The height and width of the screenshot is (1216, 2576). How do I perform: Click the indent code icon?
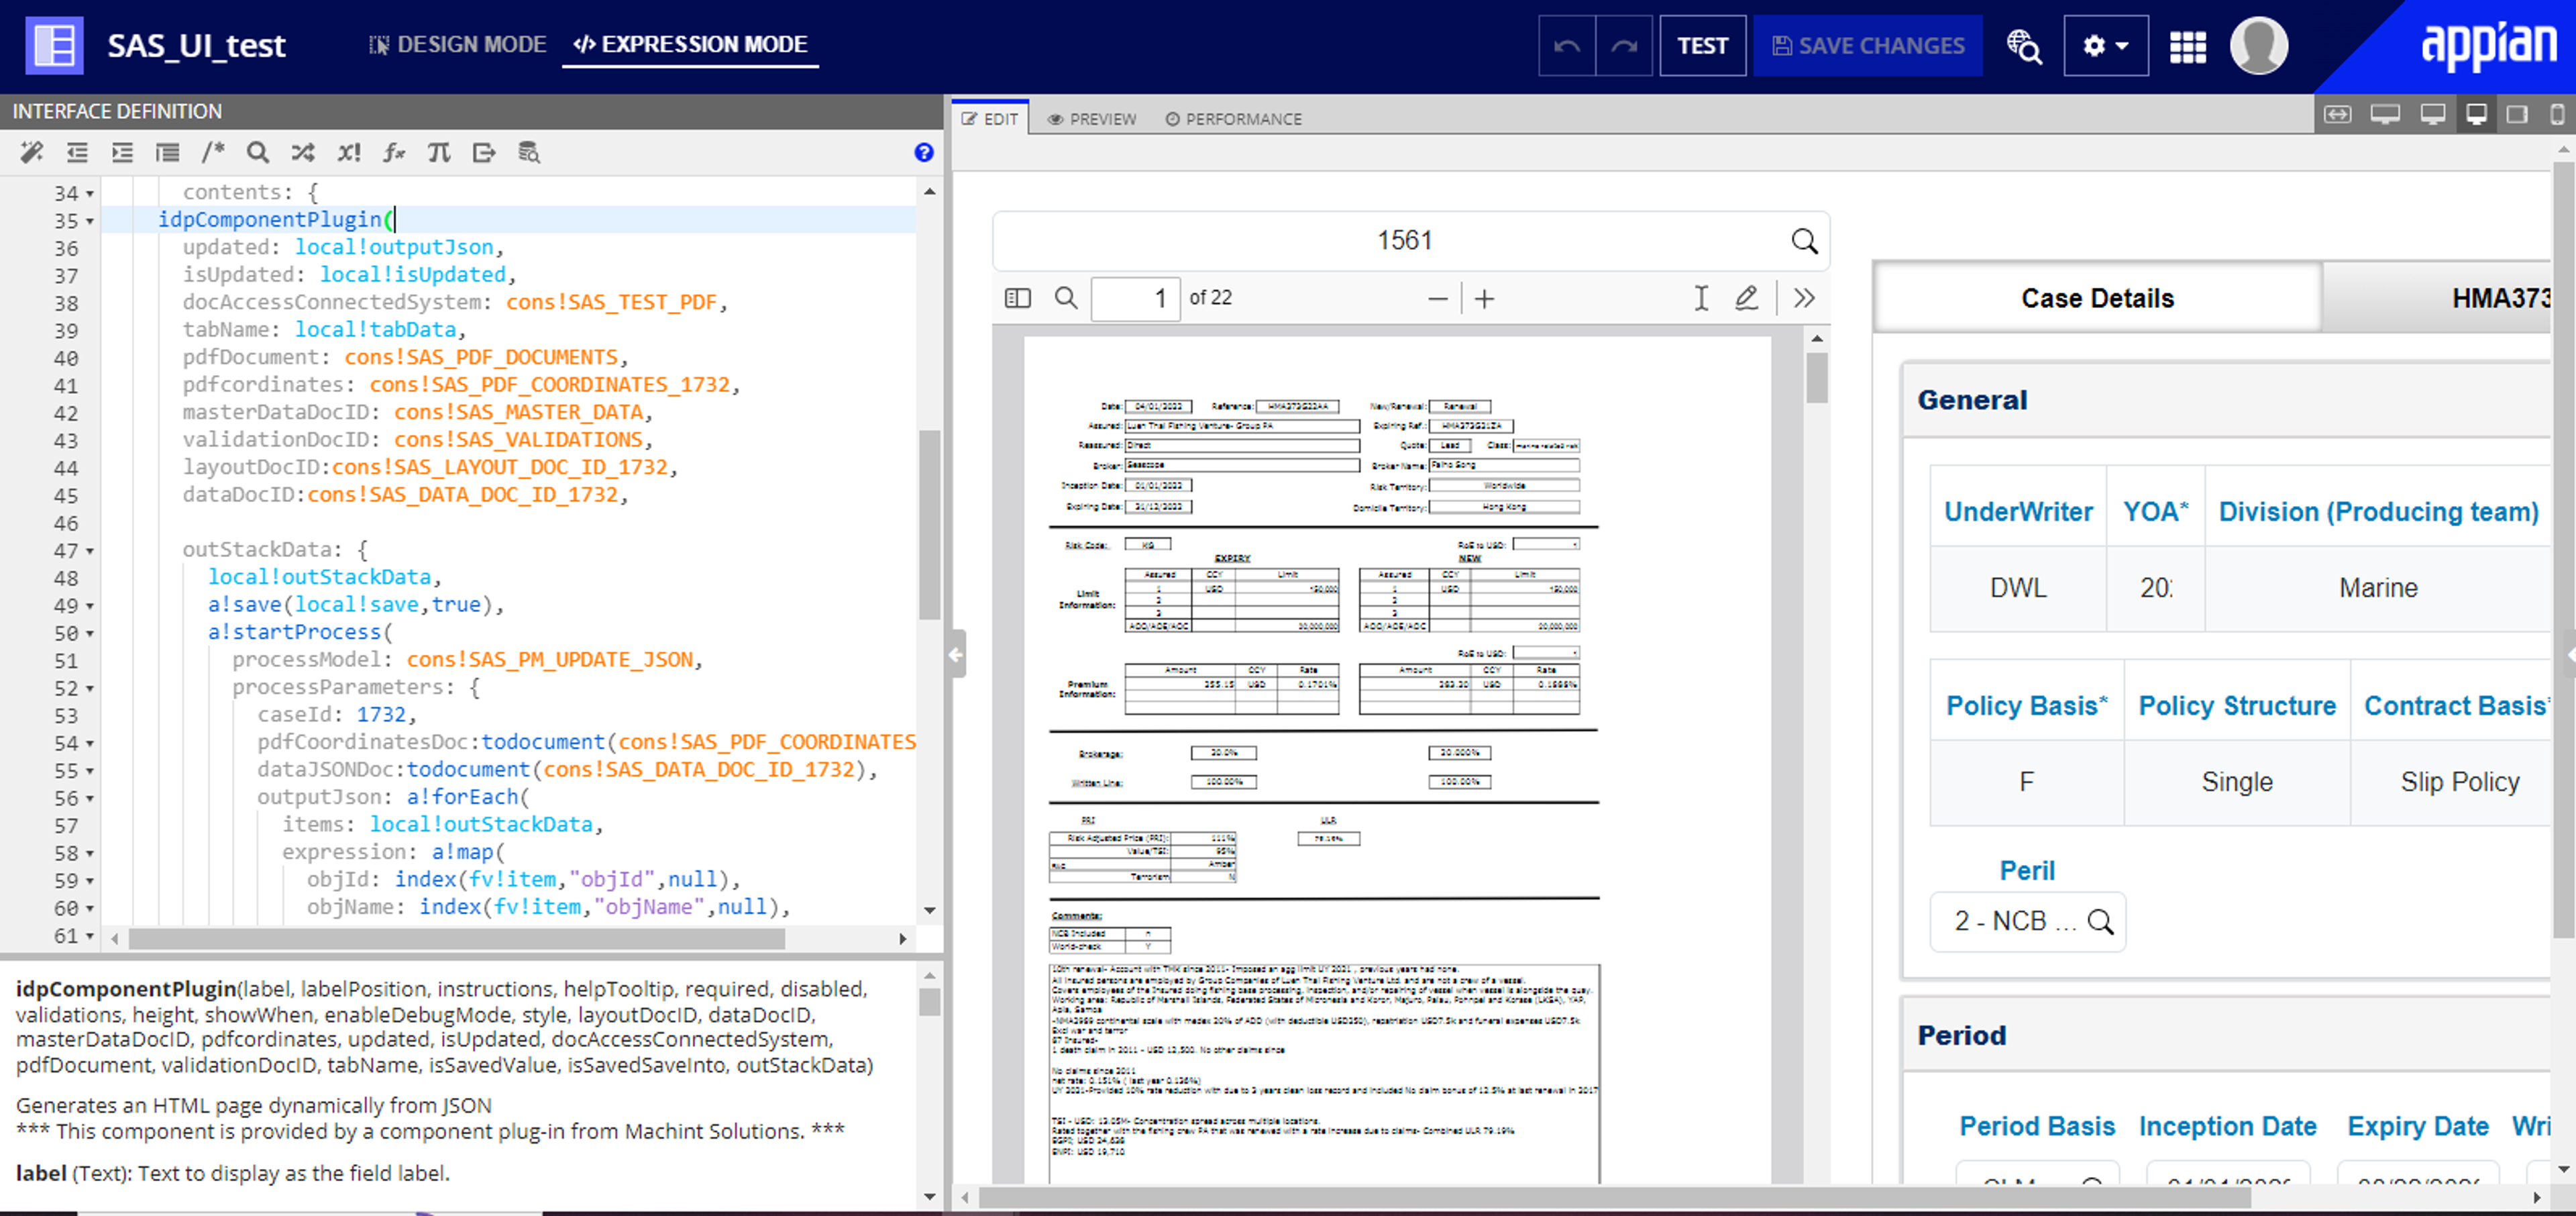[122, 152]
